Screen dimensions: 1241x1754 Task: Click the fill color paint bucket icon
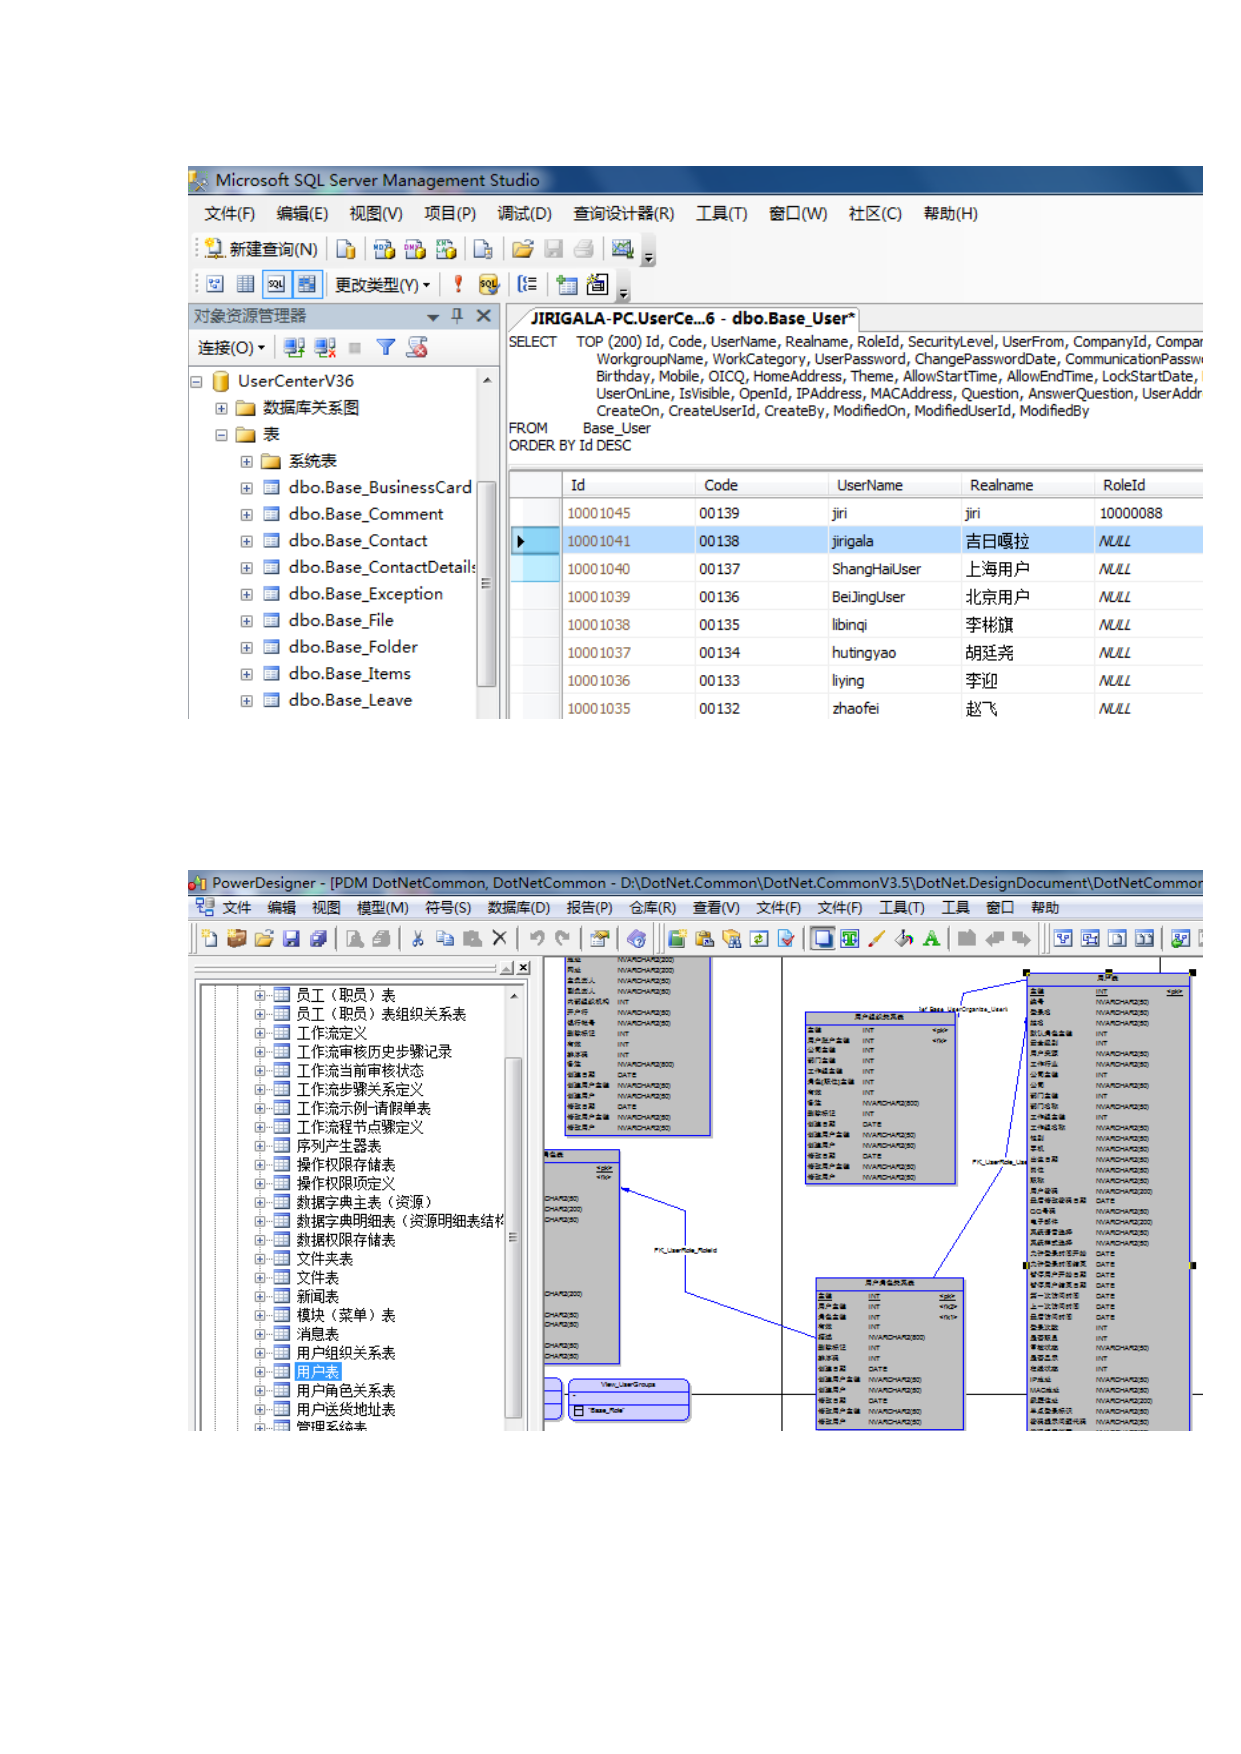click(903, 939)
